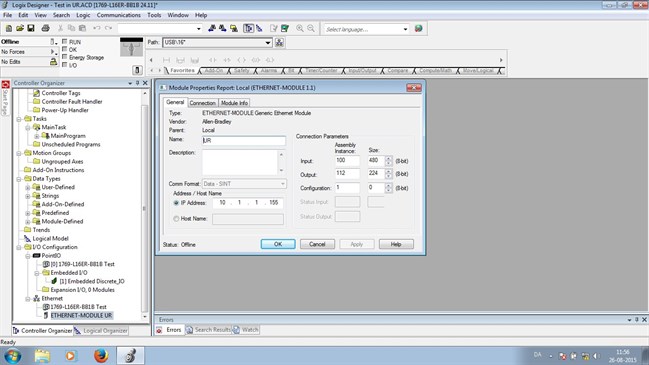Screen dimensions: 649x365
Task: Switch to the Logical Organizer tab
Action: [101, 331]
